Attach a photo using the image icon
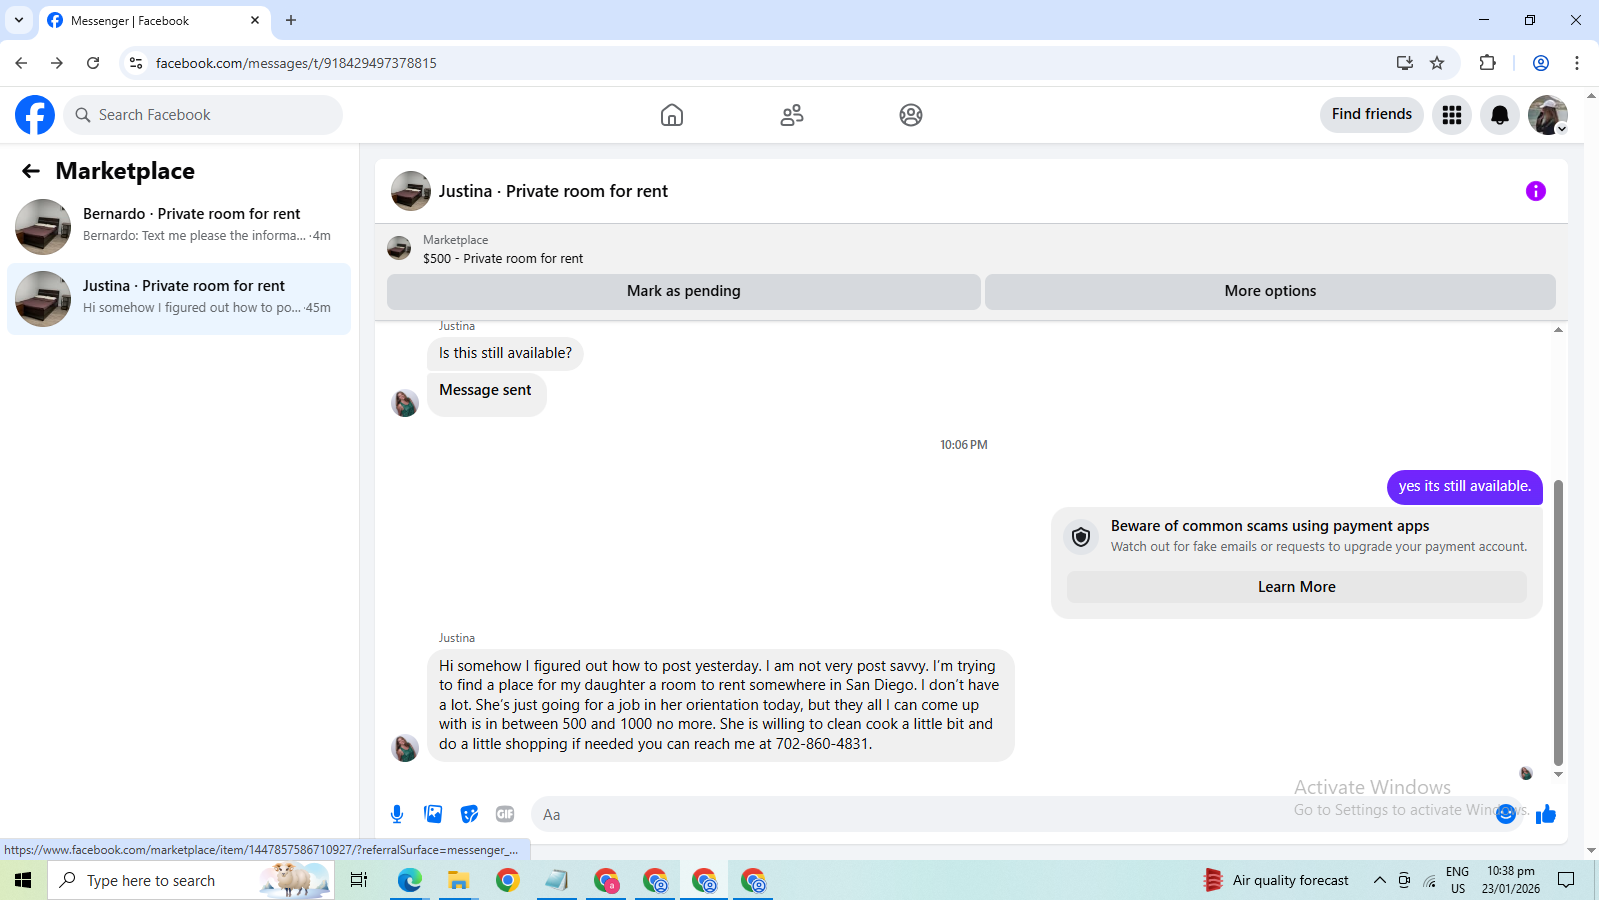This screenshot has height=900, width=1599. 433,814
